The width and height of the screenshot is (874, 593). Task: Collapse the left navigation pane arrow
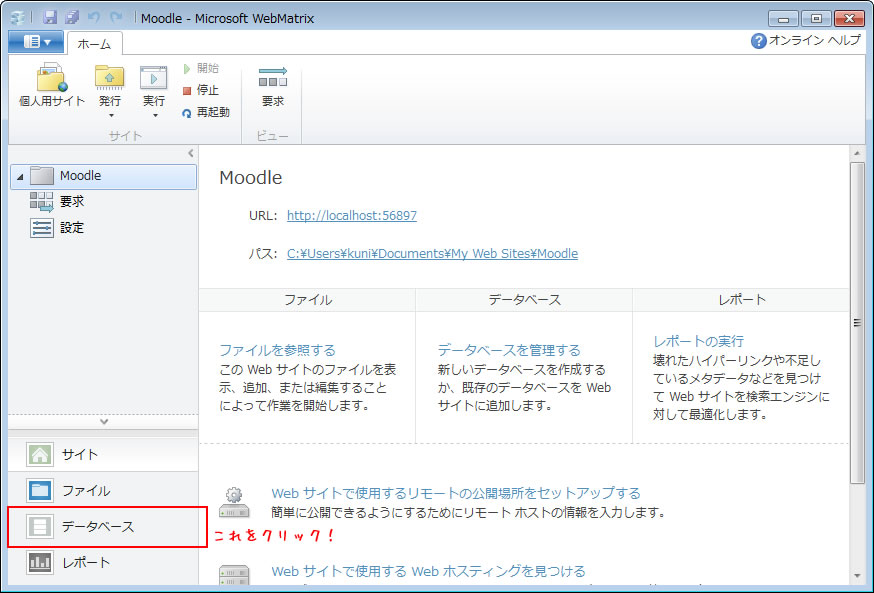[x=191, y=153]
